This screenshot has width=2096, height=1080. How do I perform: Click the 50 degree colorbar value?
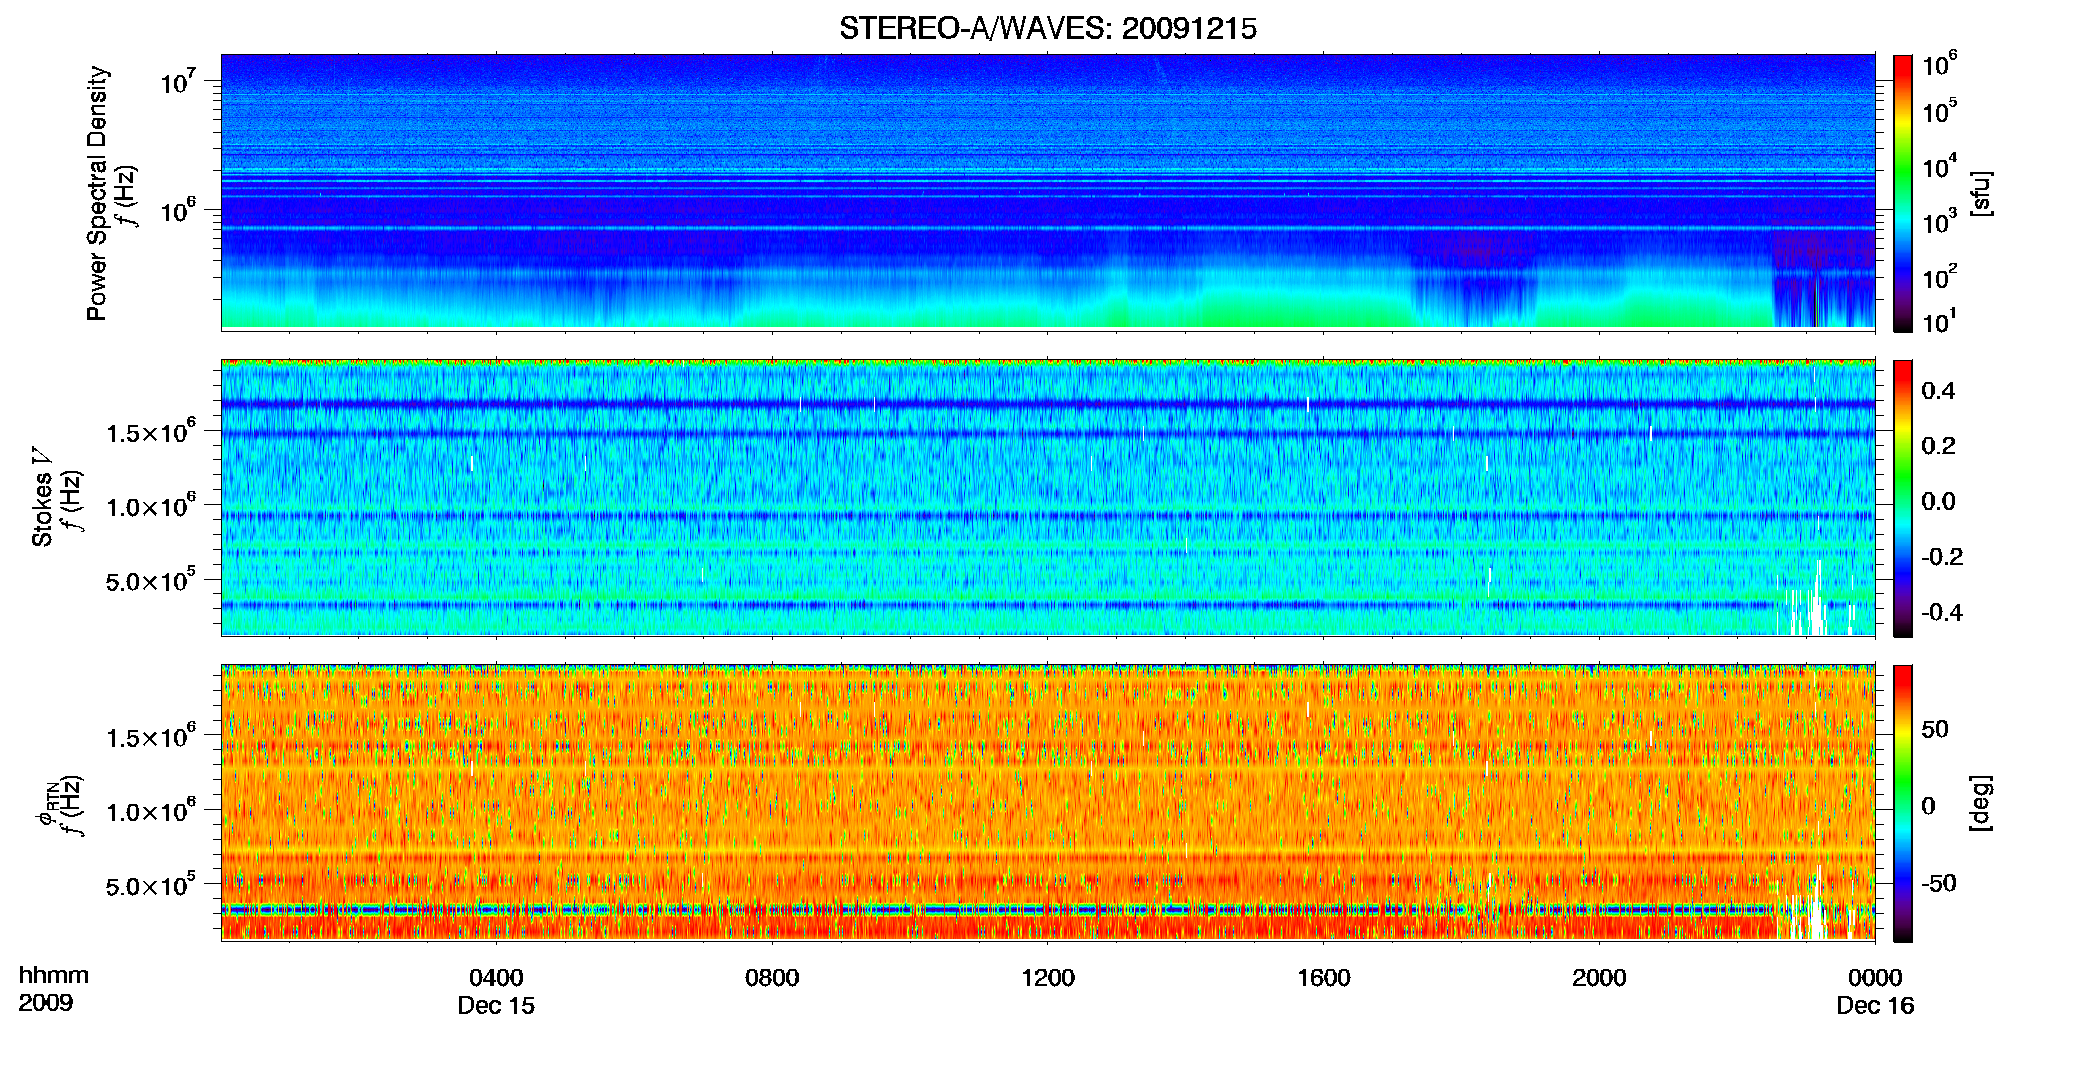pyautogui.click(x=1935, y=729)
